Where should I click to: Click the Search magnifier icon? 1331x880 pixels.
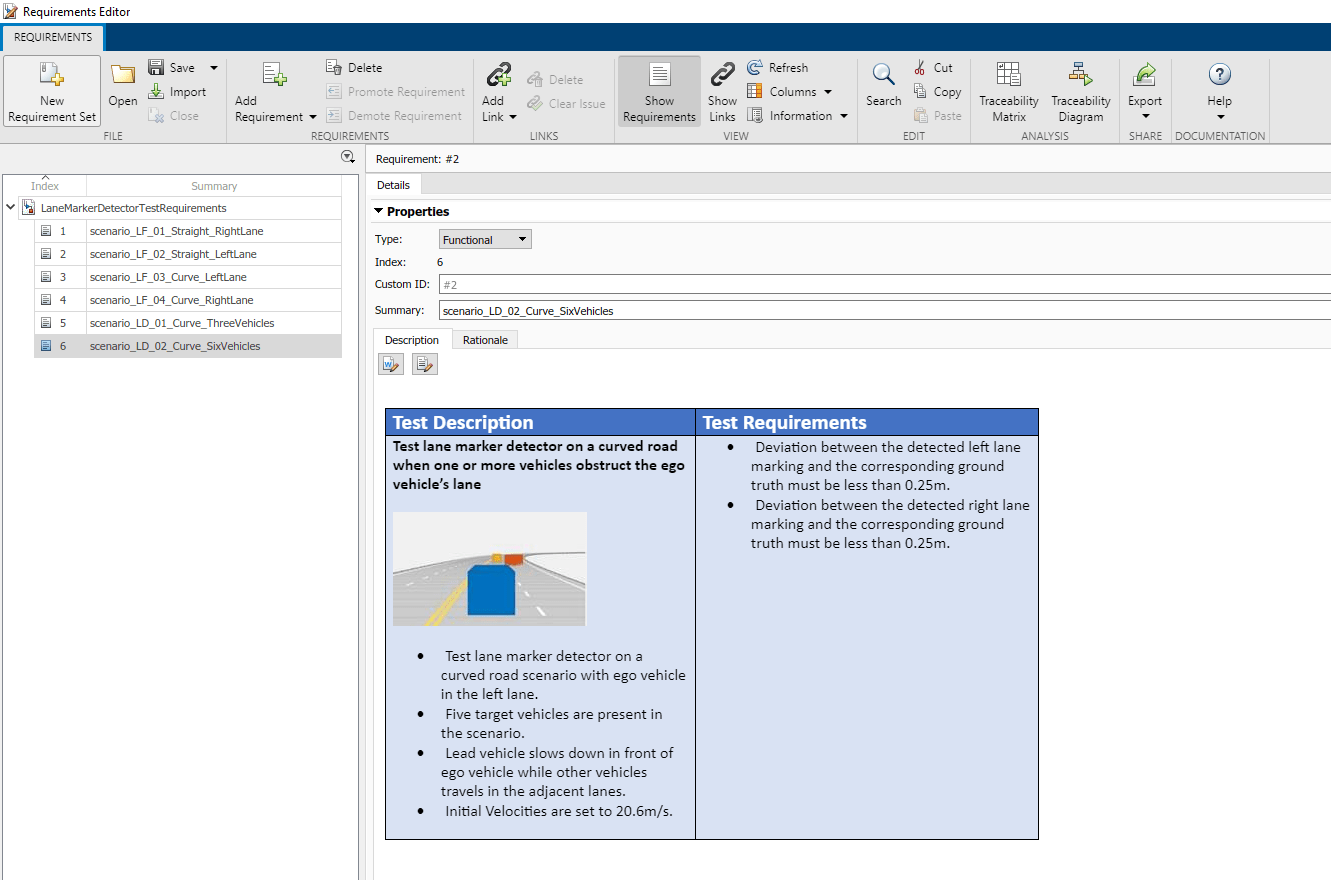[883, 76]
